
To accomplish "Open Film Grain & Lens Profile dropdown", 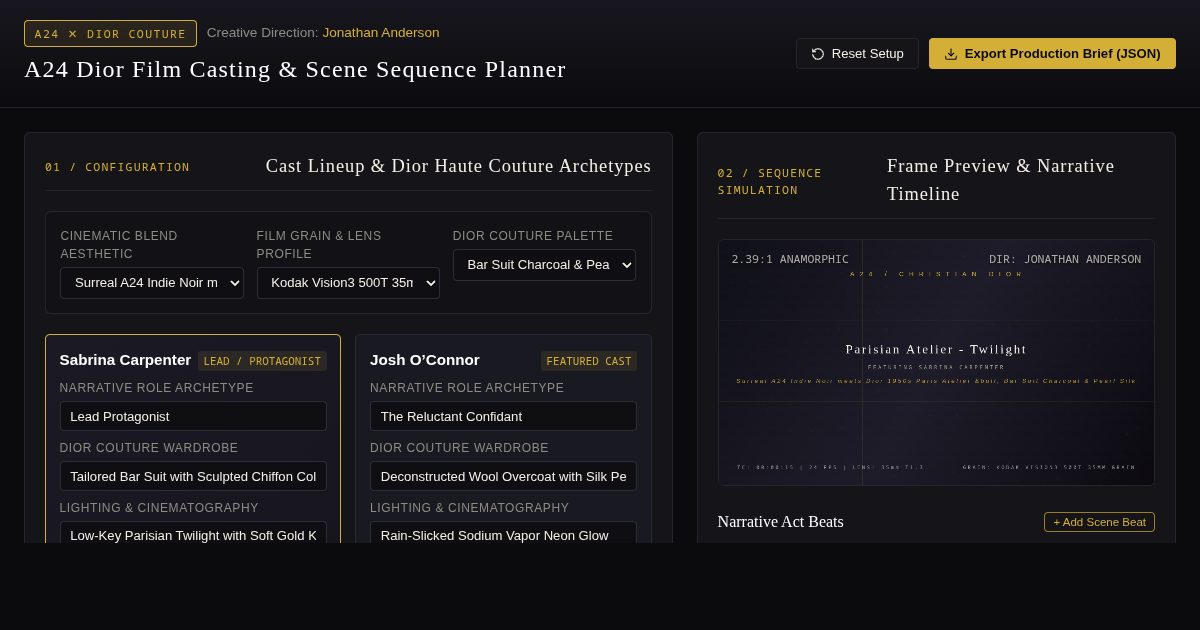I will coord(348,283).
